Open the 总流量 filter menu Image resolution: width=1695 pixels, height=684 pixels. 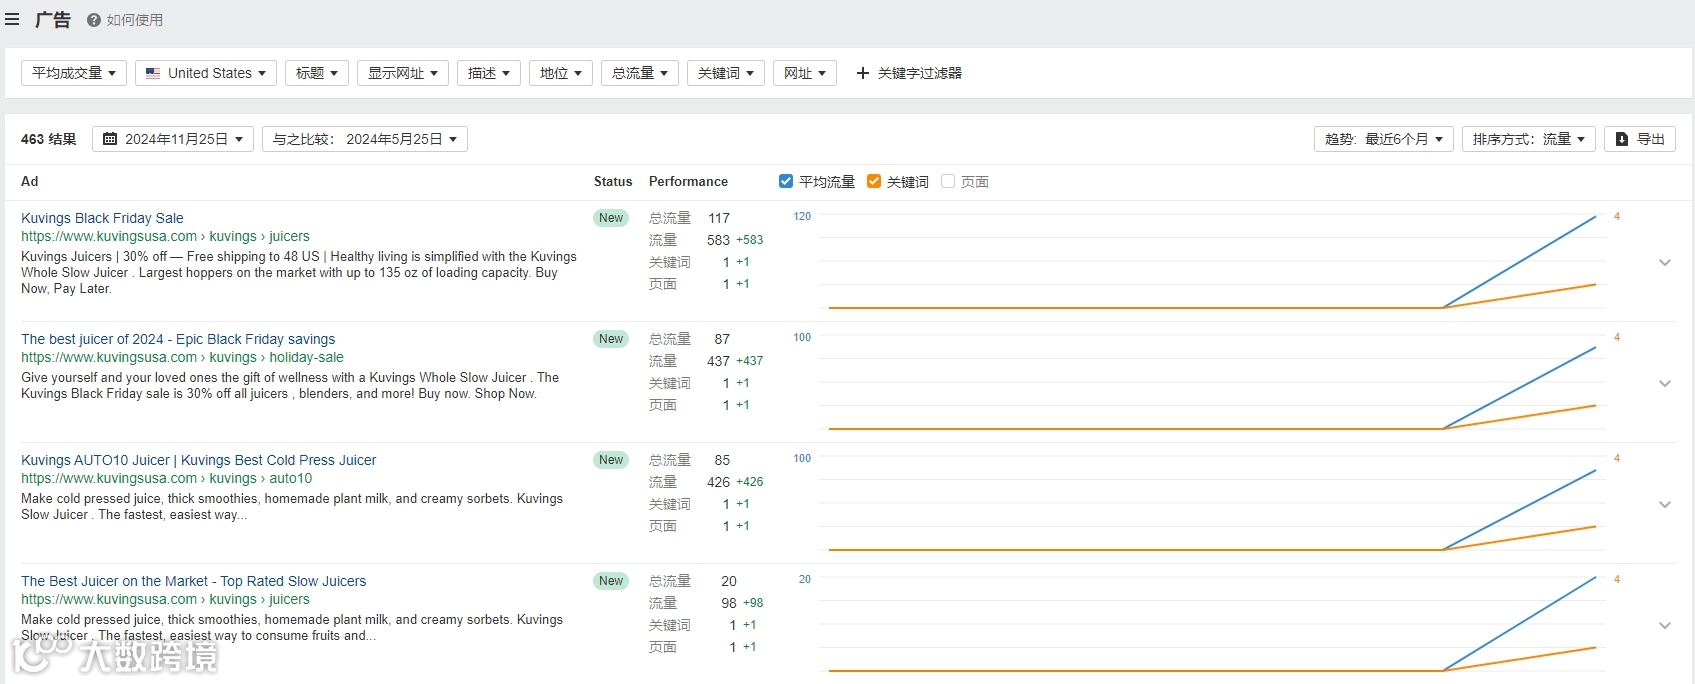[x=639, y=73]
